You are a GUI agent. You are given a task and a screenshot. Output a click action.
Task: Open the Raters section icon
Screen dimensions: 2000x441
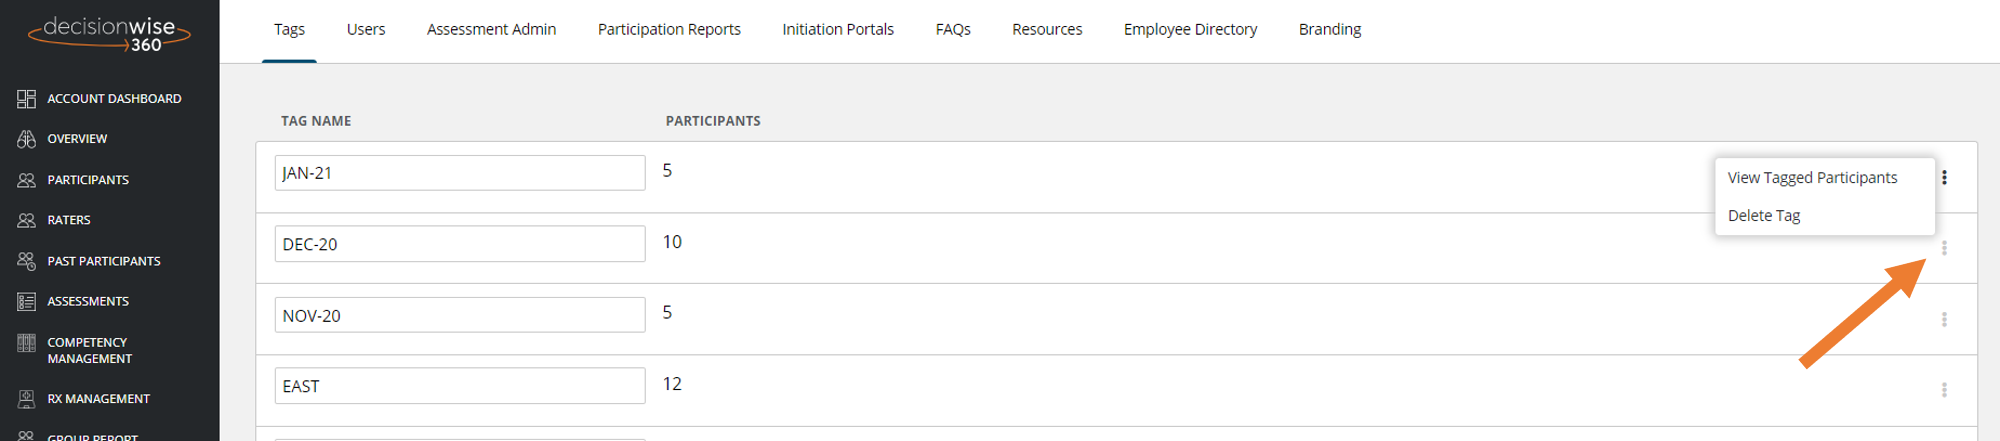pyautogui.click(x=26, y=220)
